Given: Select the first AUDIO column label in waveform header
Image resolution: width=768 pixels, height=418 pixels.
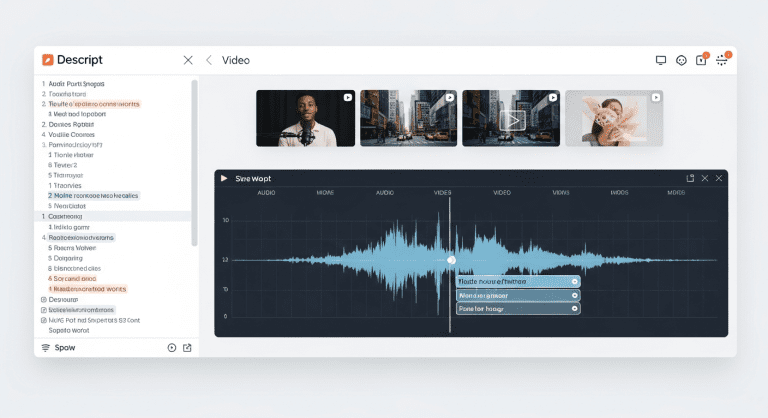Looking at the screenshot, I should [x=266, y=192].
